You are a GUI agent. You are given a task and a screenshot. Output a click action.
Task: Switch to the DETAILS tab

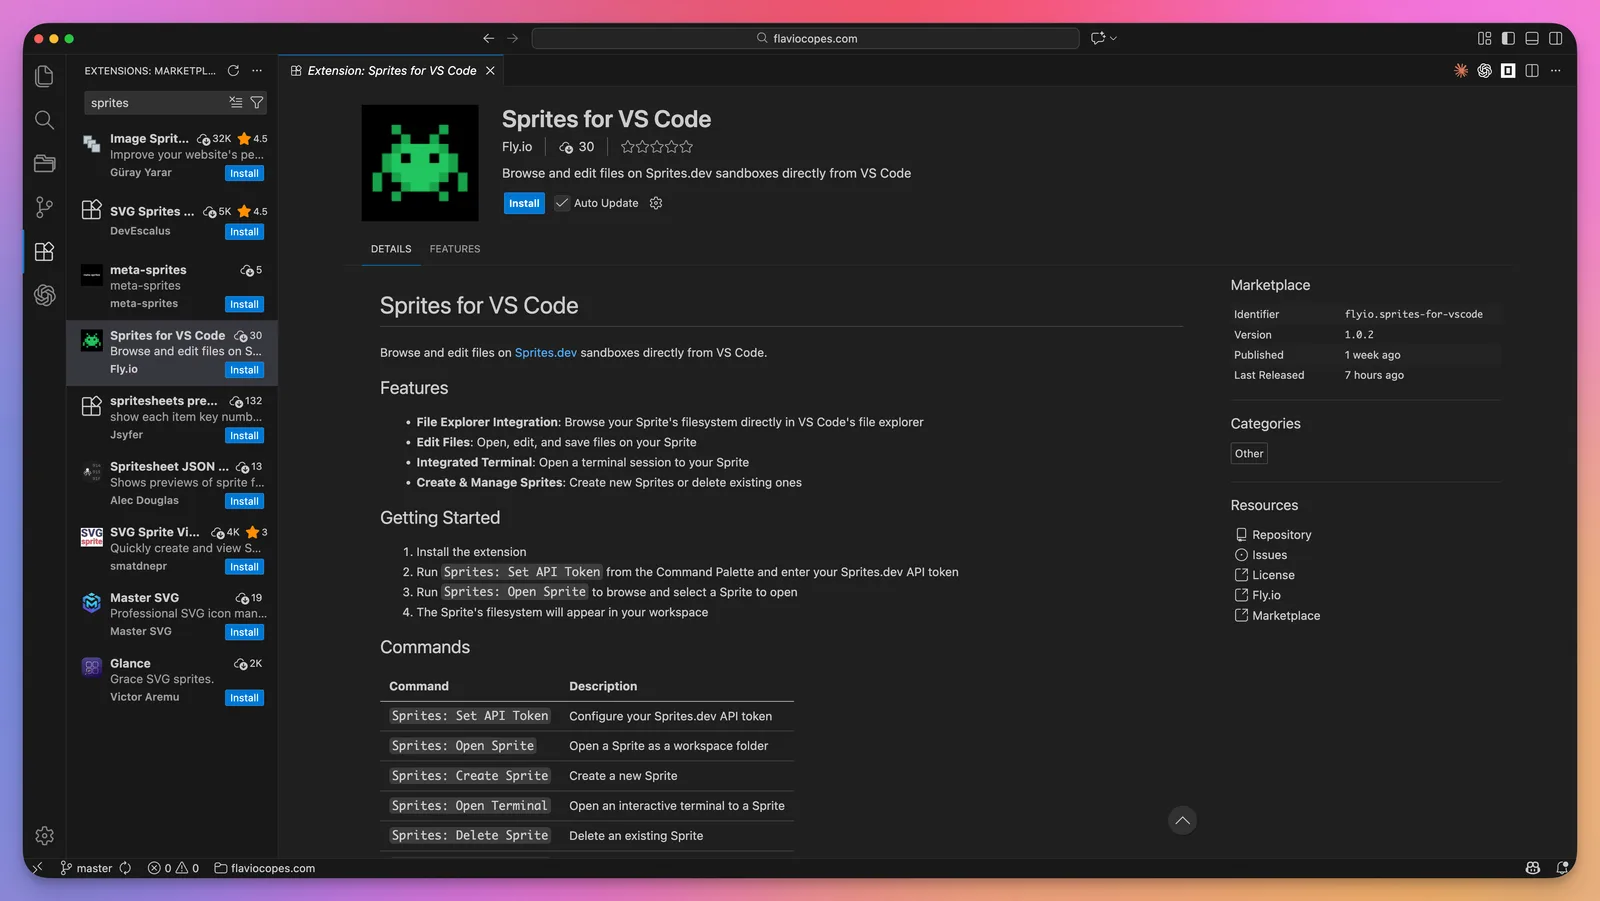point(391,249)
